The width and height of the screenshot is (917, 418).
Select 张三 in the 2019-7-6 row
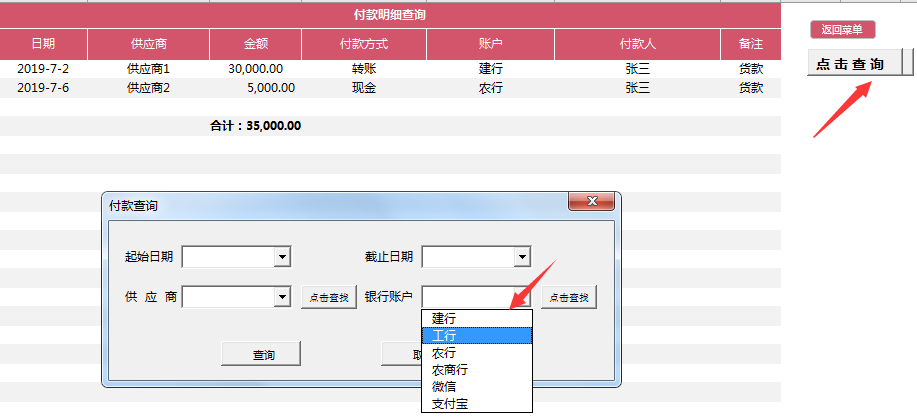pos(637,88)
